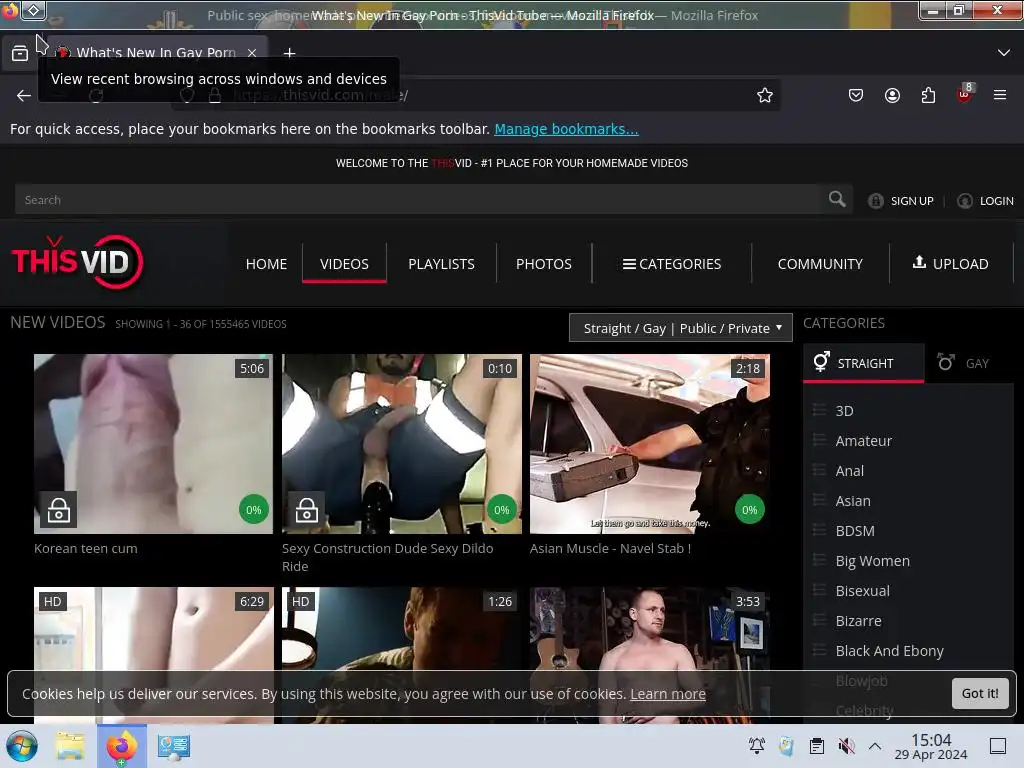Open the control panel taskbar app
Screen dimensions: 1024x768
point(174,746)
